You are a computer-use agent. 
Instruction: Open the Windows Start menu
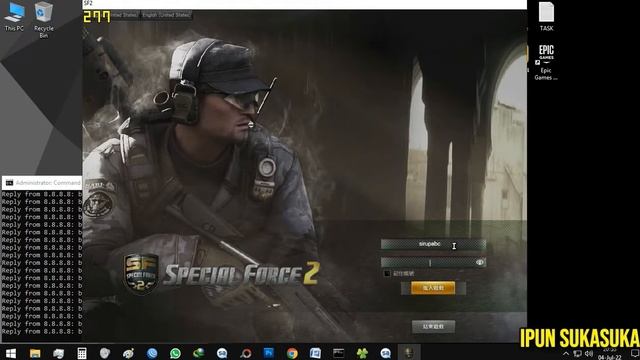coord(11,353)
